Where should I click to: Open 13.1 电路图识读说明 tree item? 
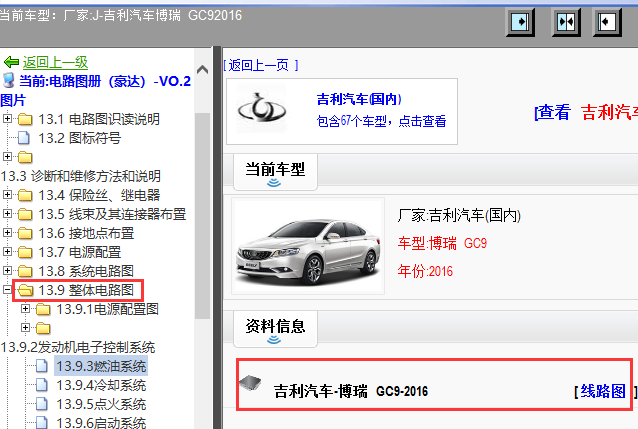[99, 119]
